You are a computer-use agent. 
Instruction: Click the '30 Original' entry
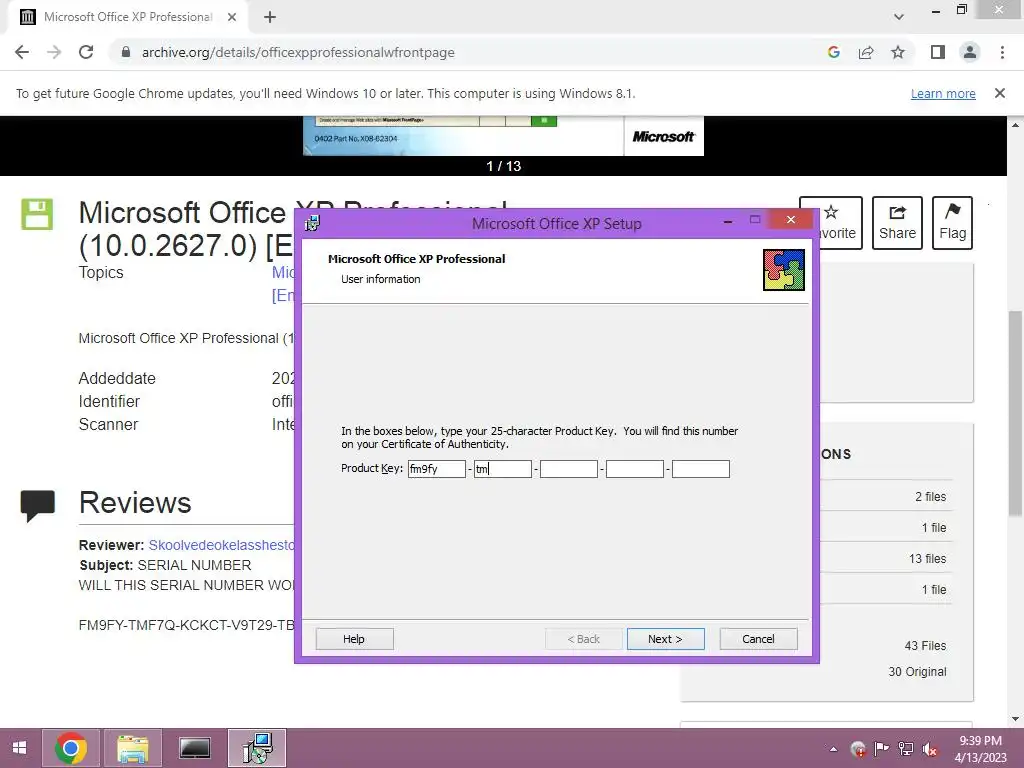pos(917,671)
